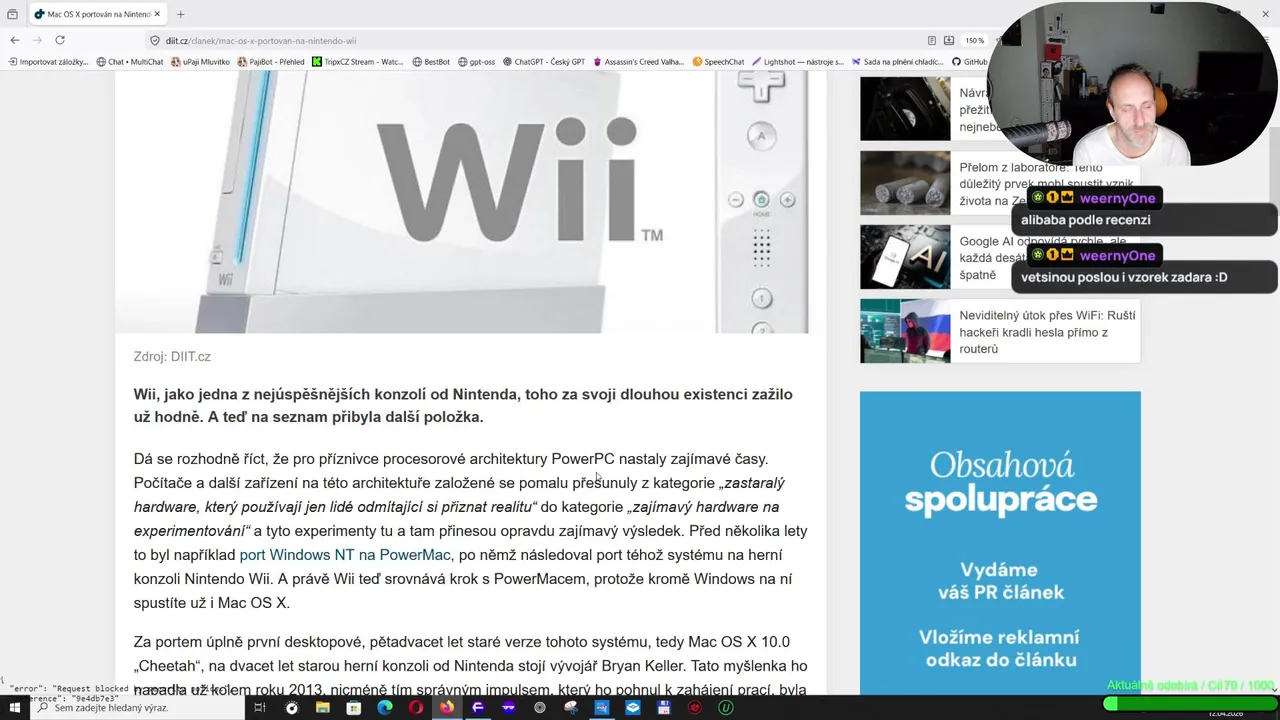Open the tab list icon left of tabs

[12, 14]
